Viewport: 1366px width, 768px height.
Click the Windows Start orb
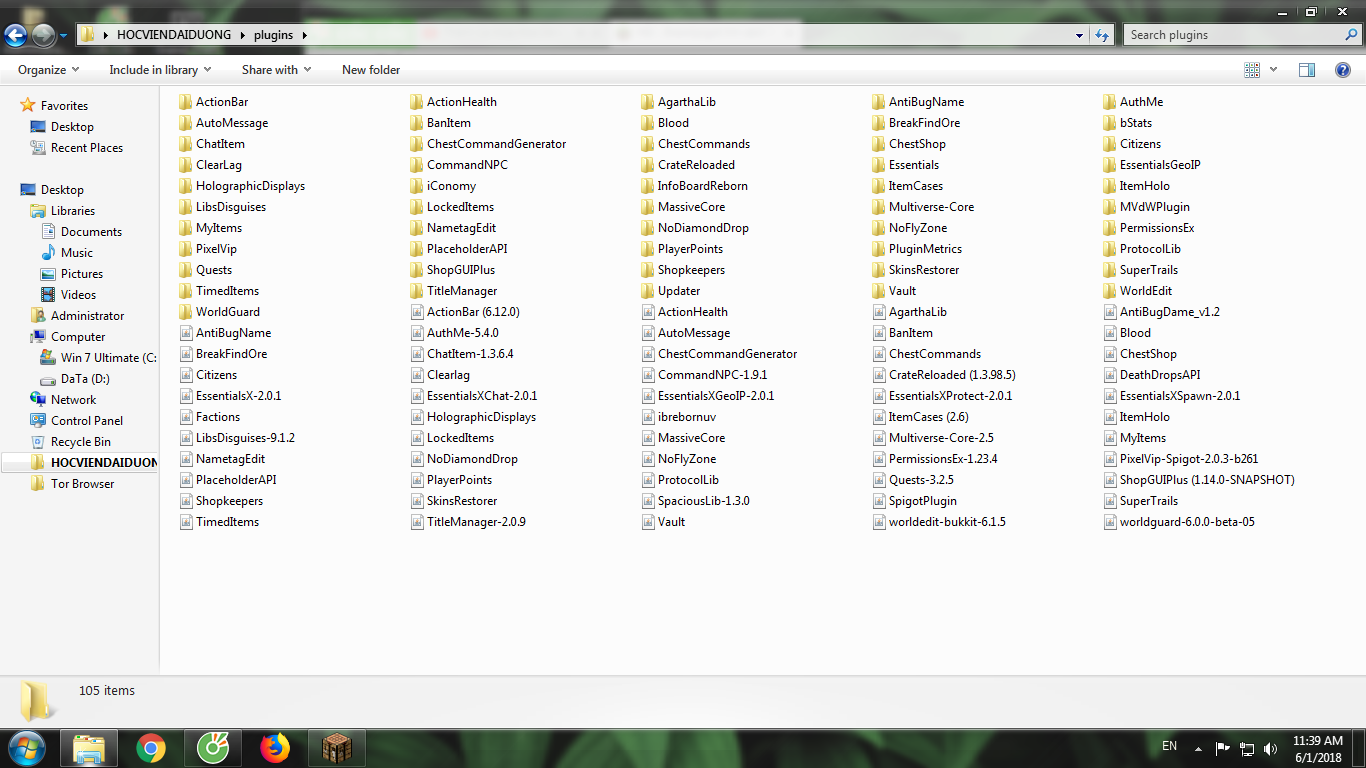pos(26,748)
